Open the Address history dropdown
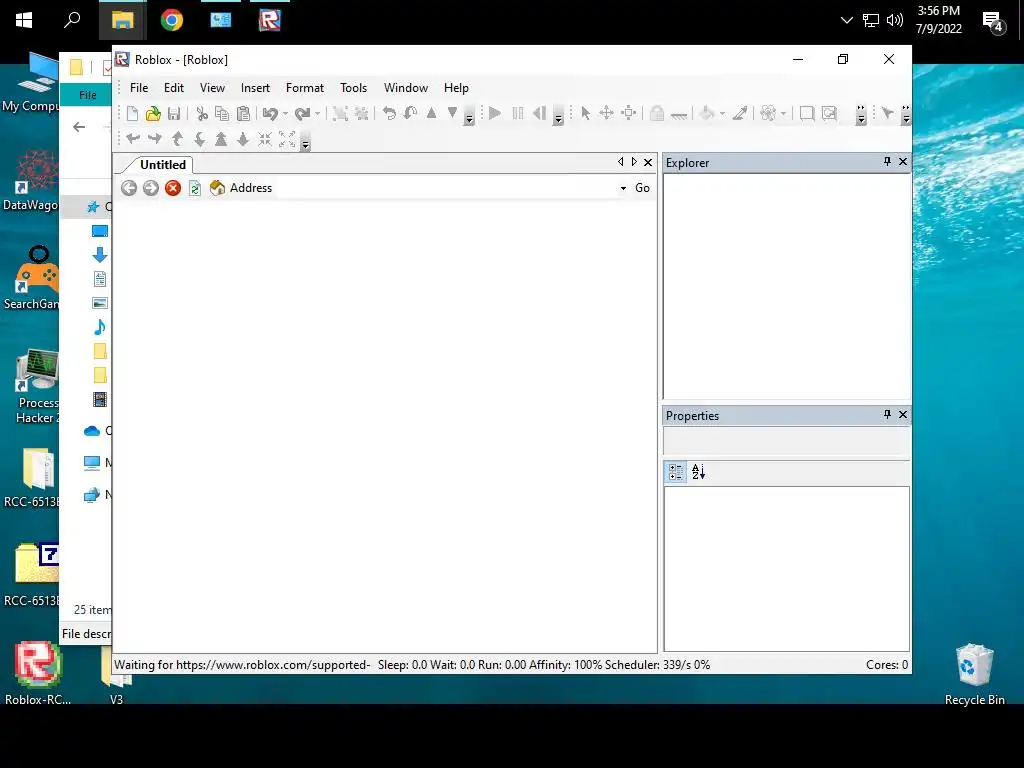 click(x=623, y=188)
